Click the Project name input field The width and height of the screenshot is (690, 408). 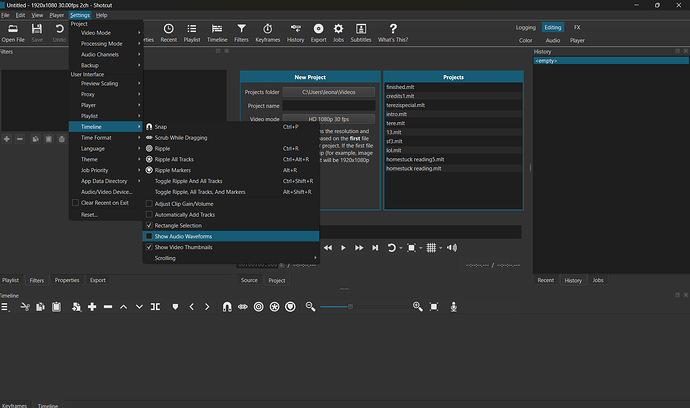pos(329,106)
